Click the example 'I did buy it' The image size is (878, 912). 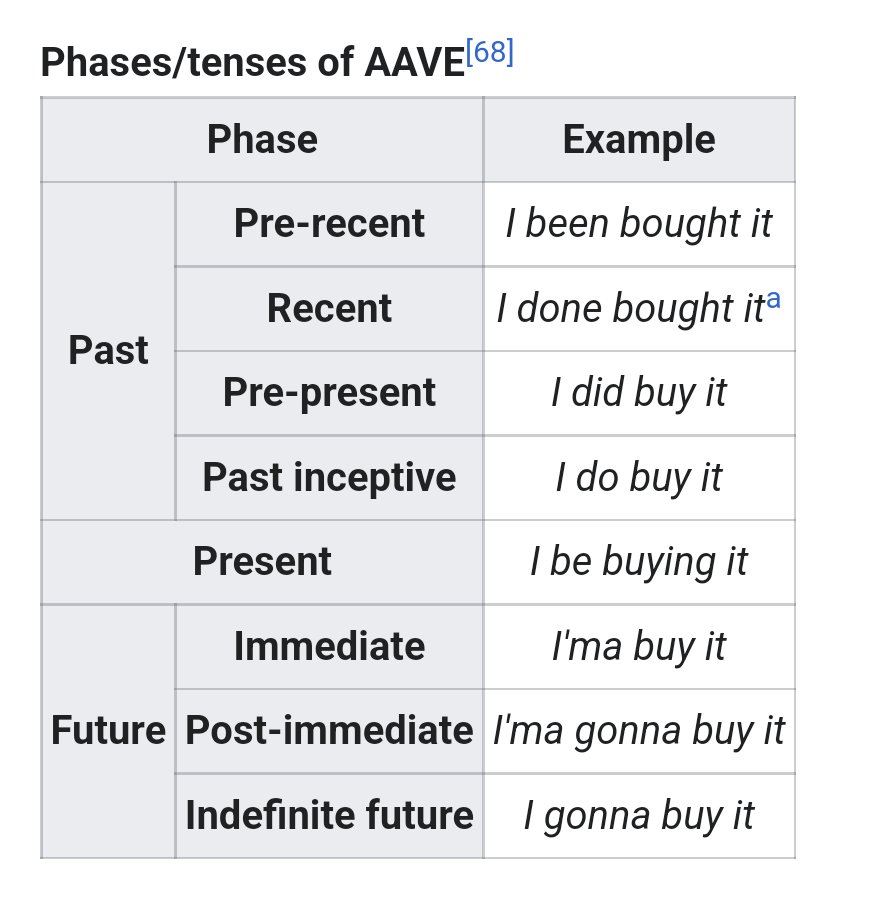[x=639, y=393]
